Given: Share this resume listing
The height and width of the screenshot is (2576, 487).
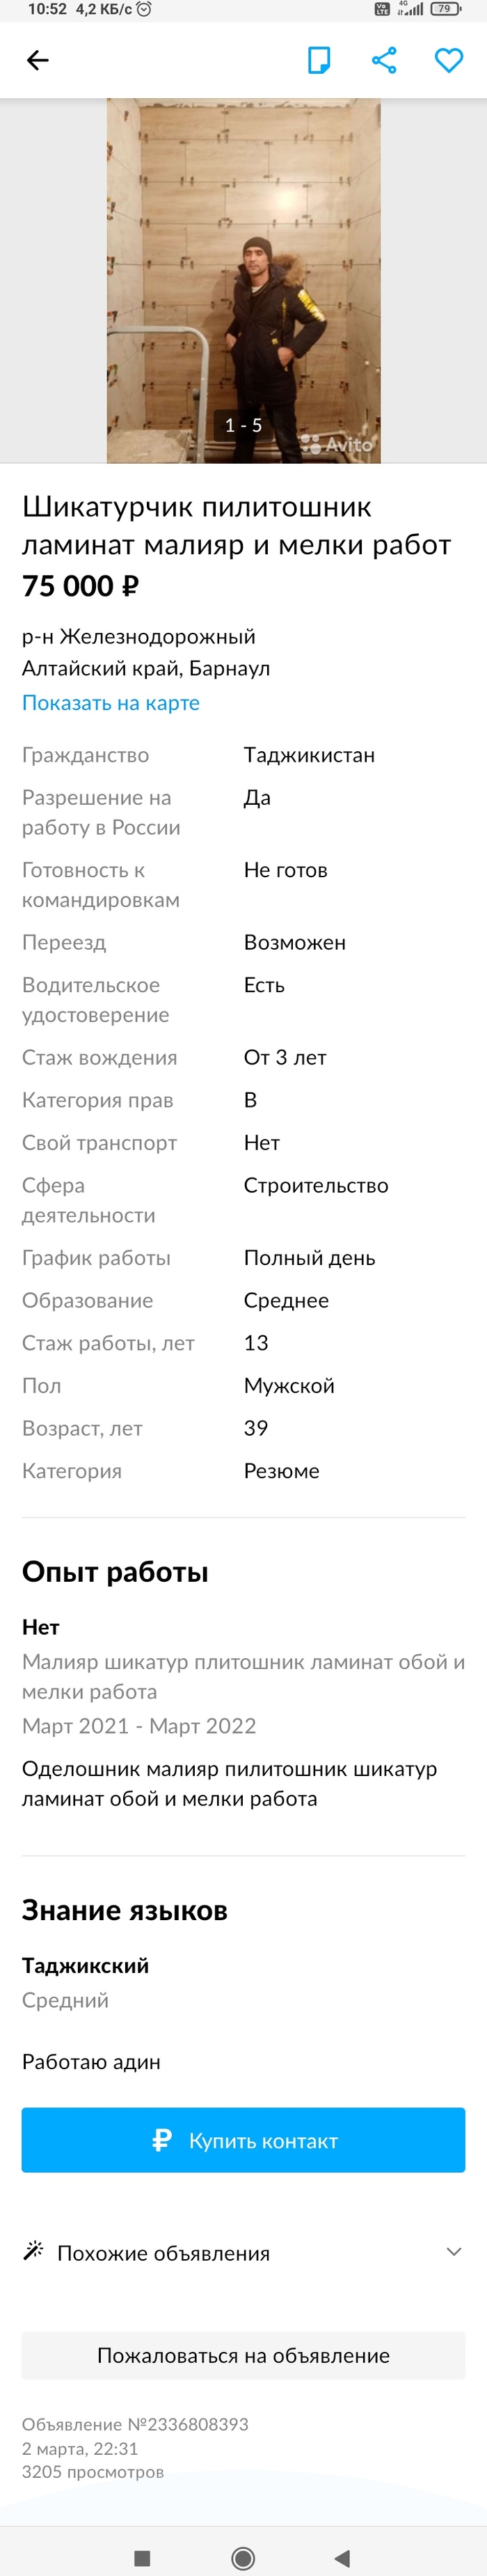Looking at the screenshot, I should 384,61.
